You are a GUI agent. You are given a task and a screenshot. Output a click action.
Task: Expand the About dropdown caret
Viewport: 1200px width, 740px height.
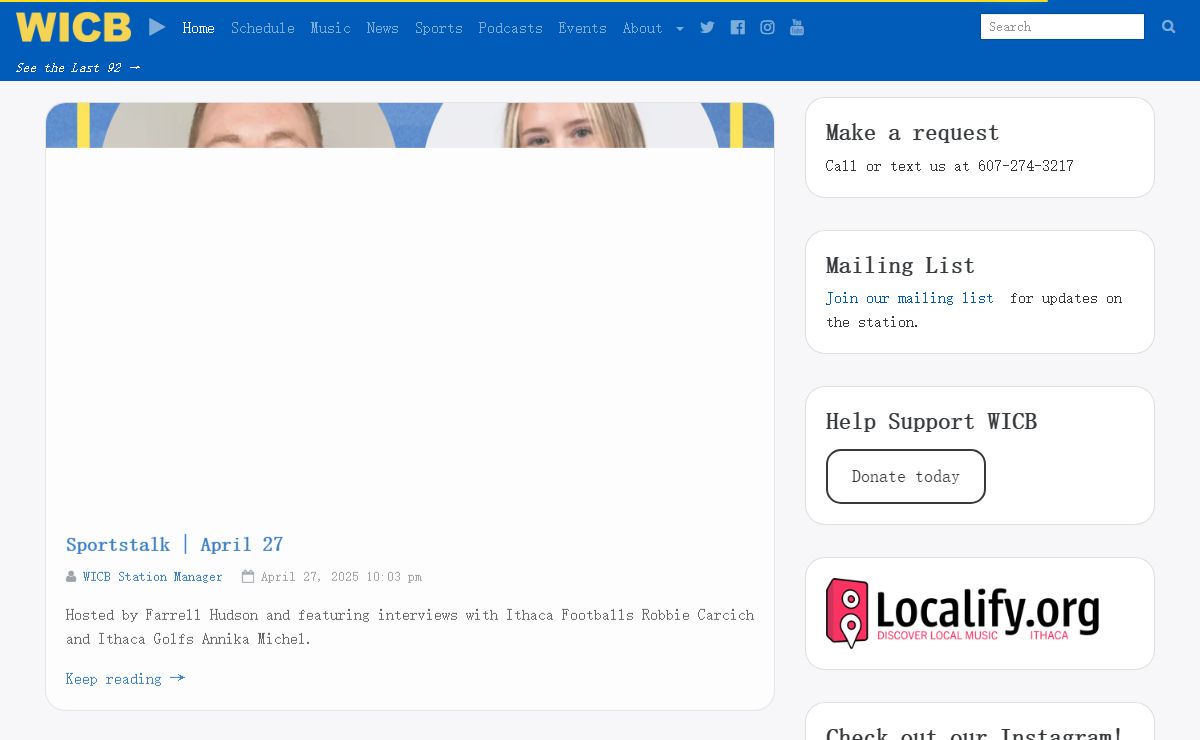(680, 29)
